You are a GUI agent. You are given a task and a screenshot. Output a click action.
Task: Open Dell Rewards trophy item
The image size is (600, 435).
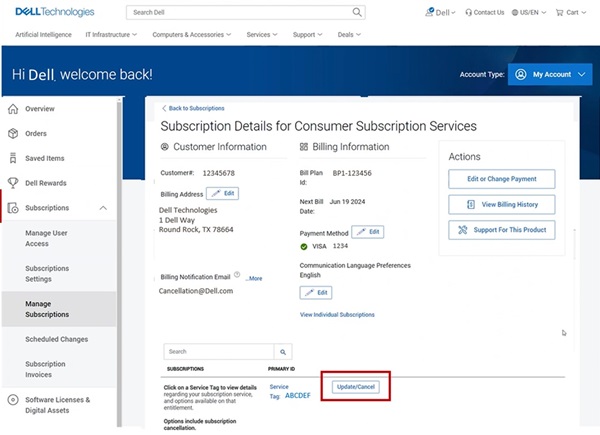tap(47, 182)
